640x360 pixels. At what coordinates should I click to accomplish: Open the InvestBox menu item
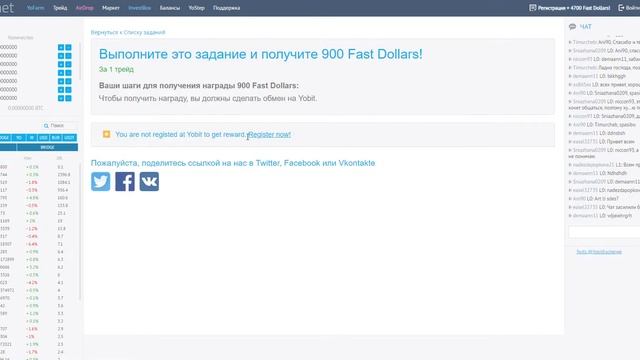139,8
